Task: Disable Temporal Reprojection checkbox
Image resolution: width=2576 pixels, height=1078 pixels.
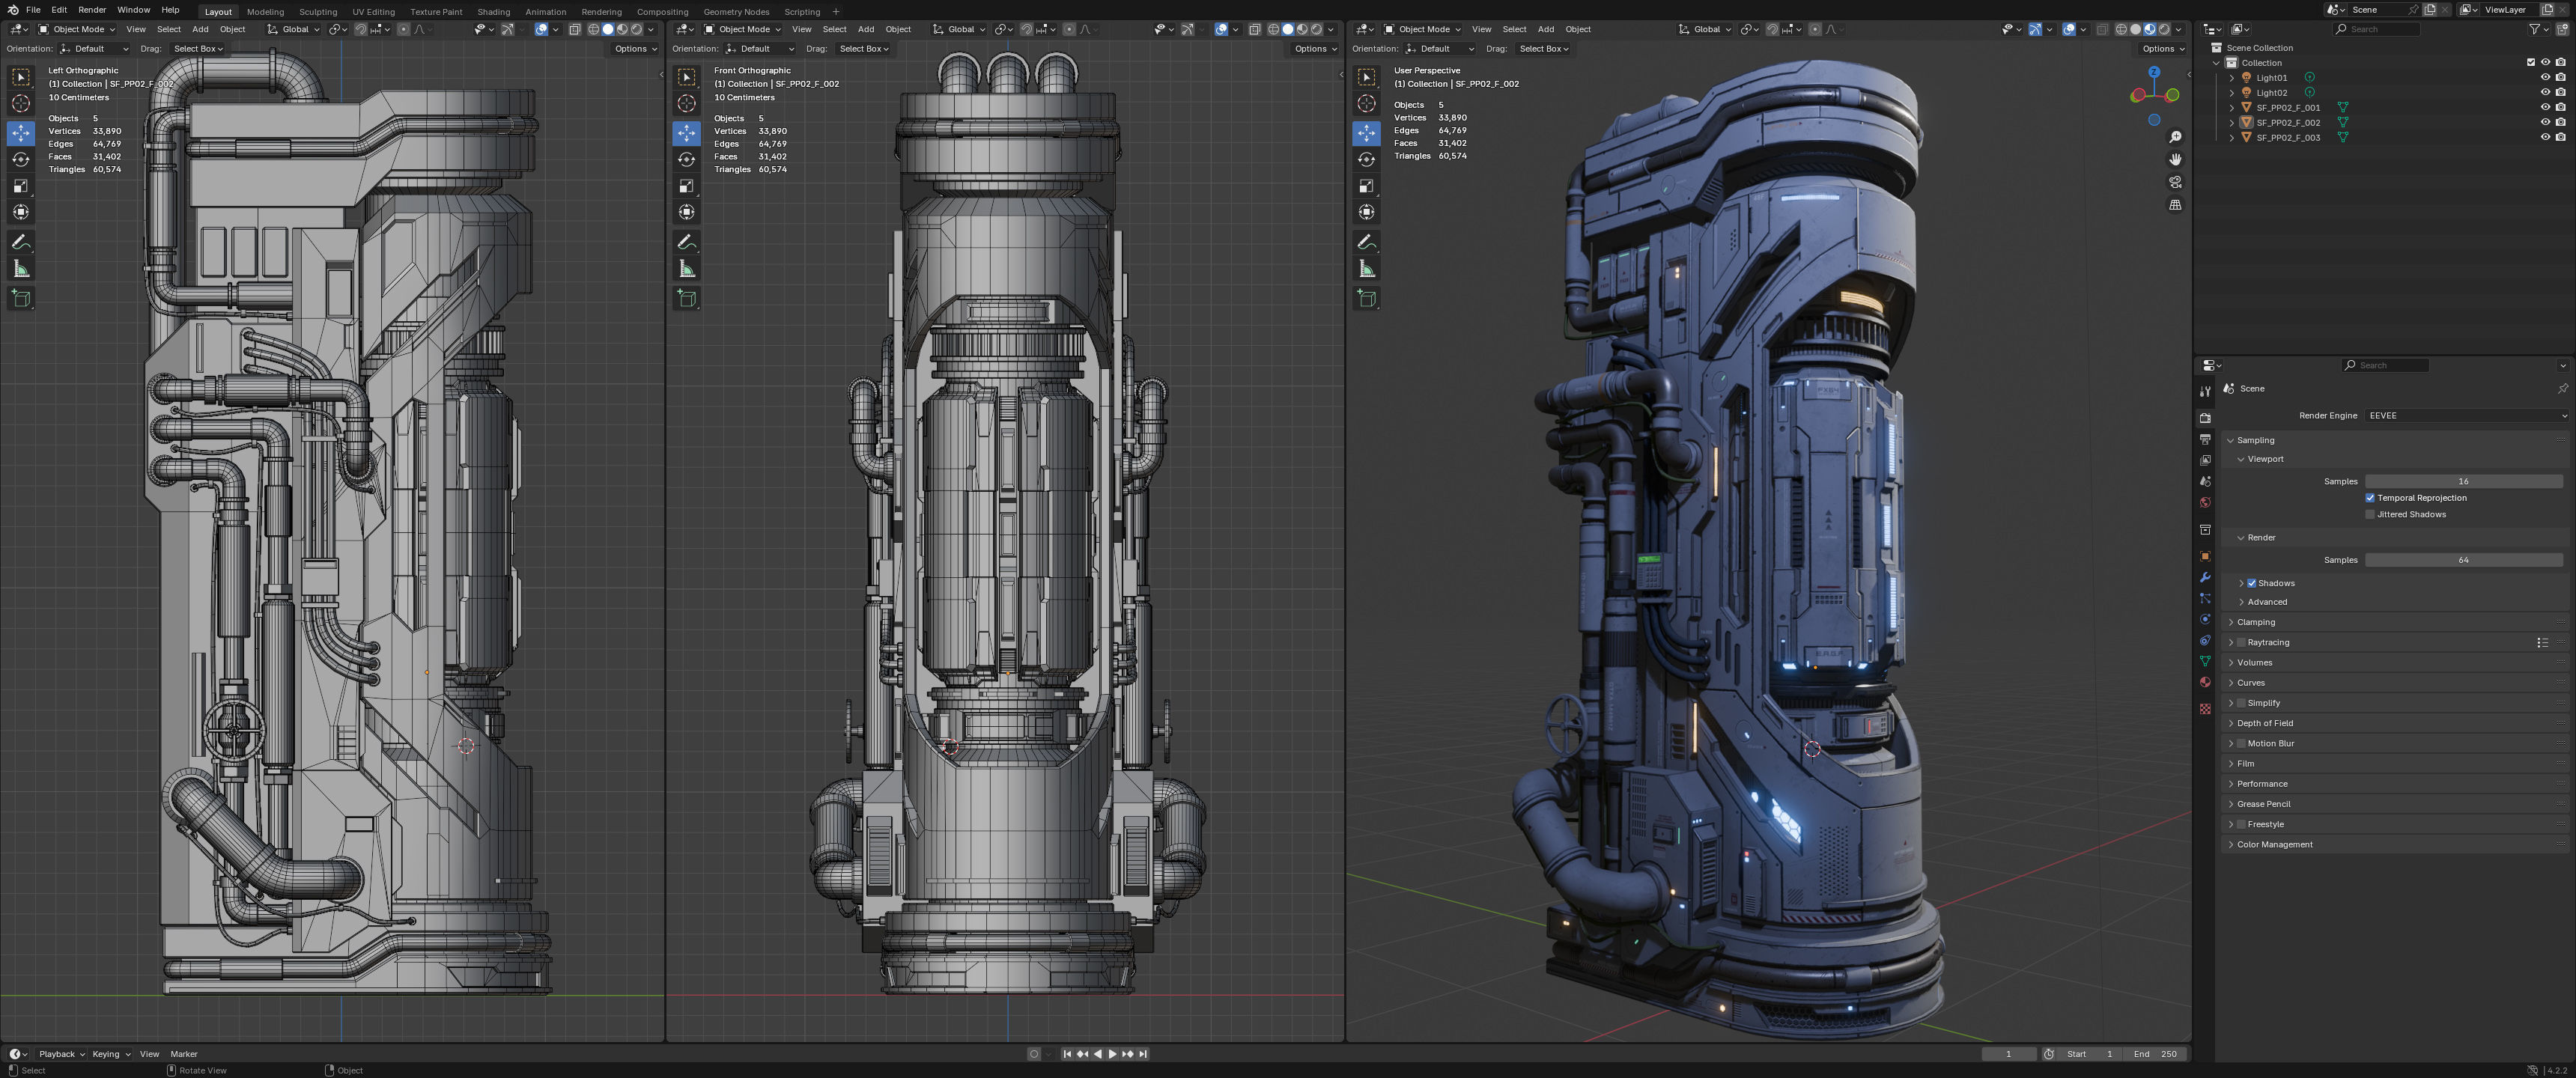Action: (x=2369, y=498)
